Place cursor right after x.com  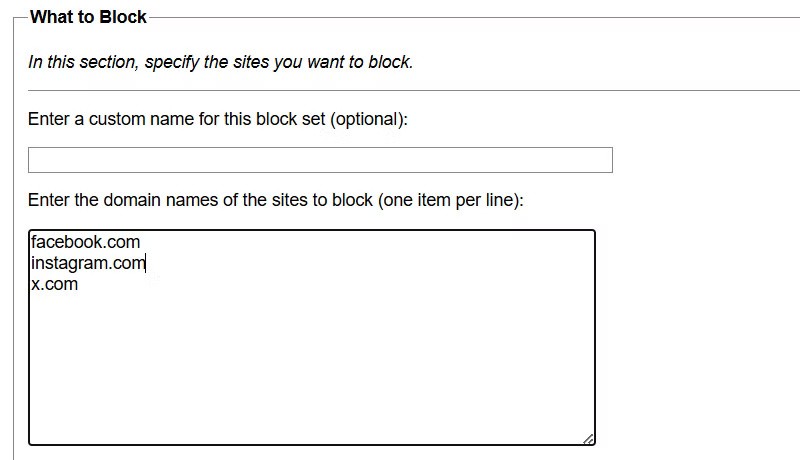click(x=79, y=284)
